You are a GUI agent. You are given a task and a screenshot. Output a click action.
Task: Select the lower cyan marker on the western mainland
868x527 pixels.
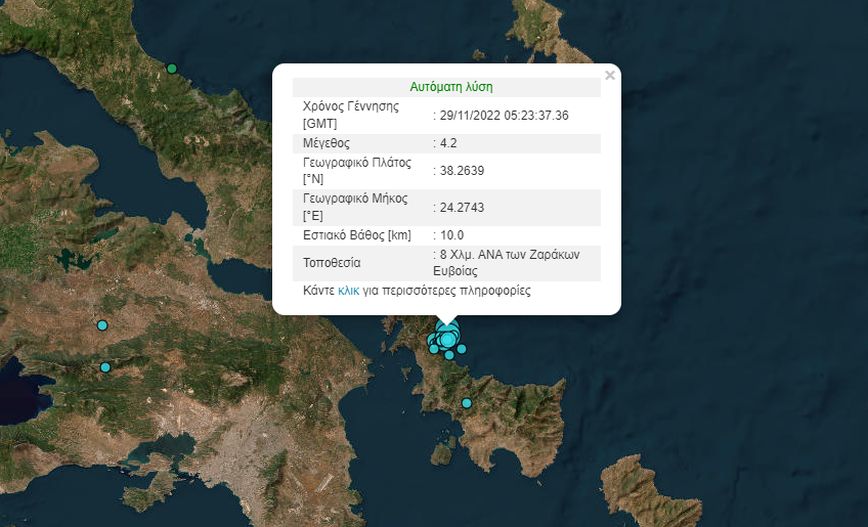tap(105, 367)
